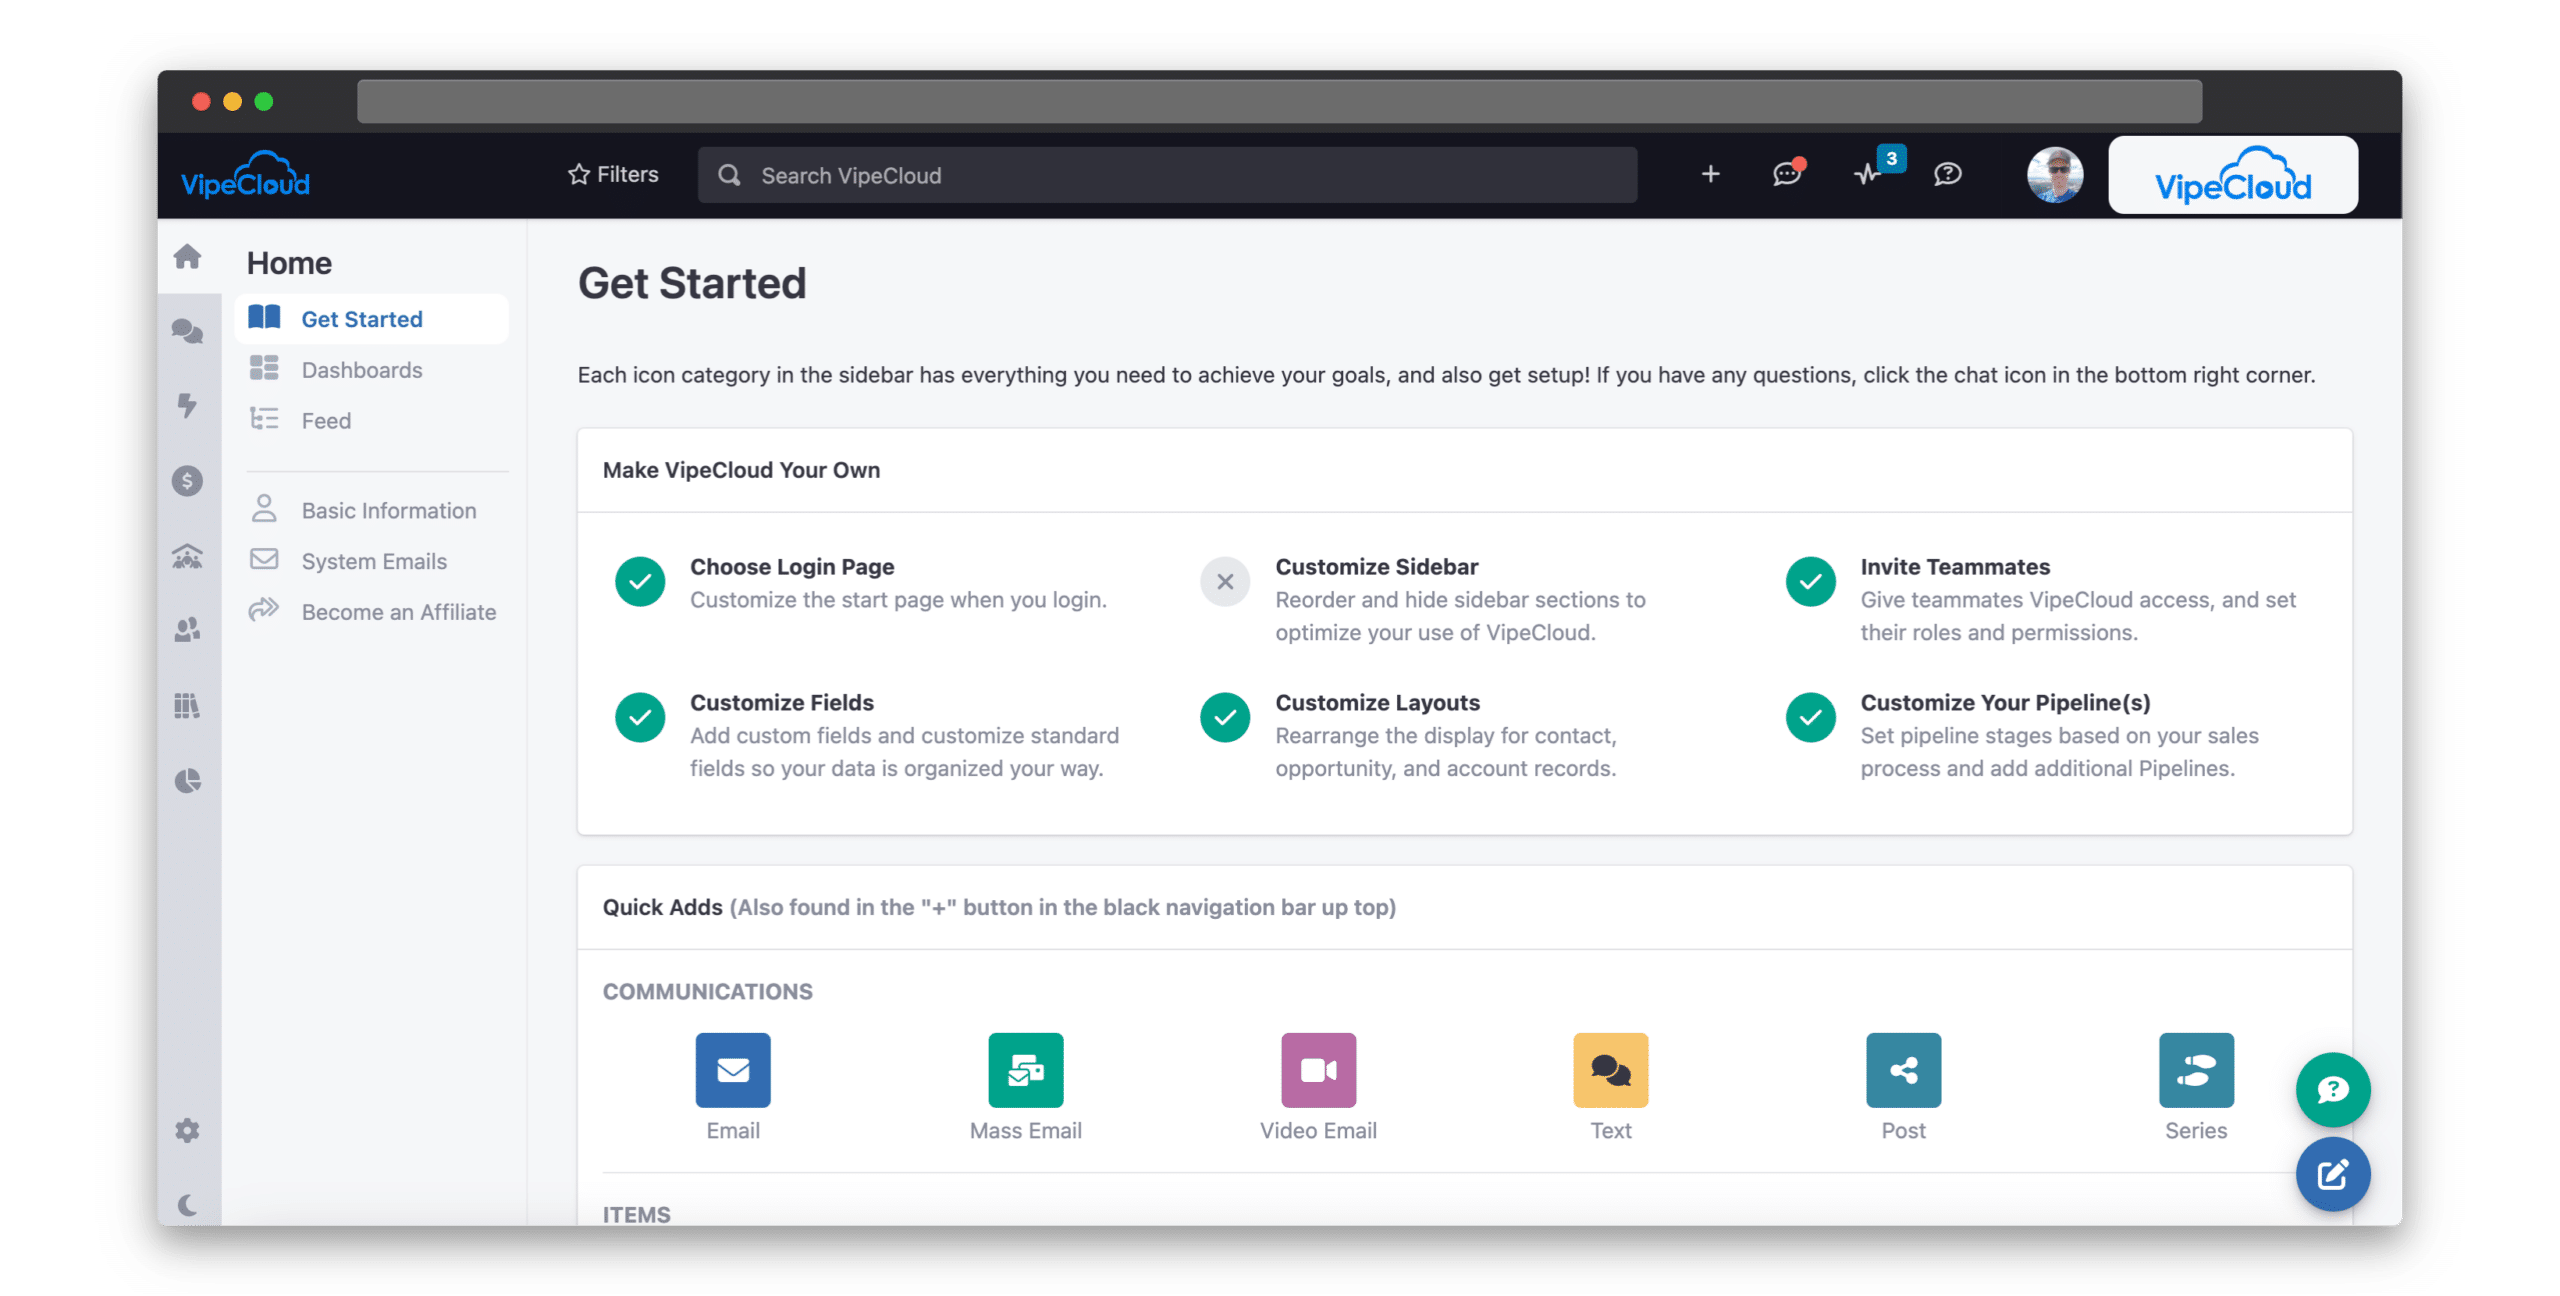Toggle the Choose Login Page checkmark
Screen dimensions: 2560x1296
(x=640, y=580)
